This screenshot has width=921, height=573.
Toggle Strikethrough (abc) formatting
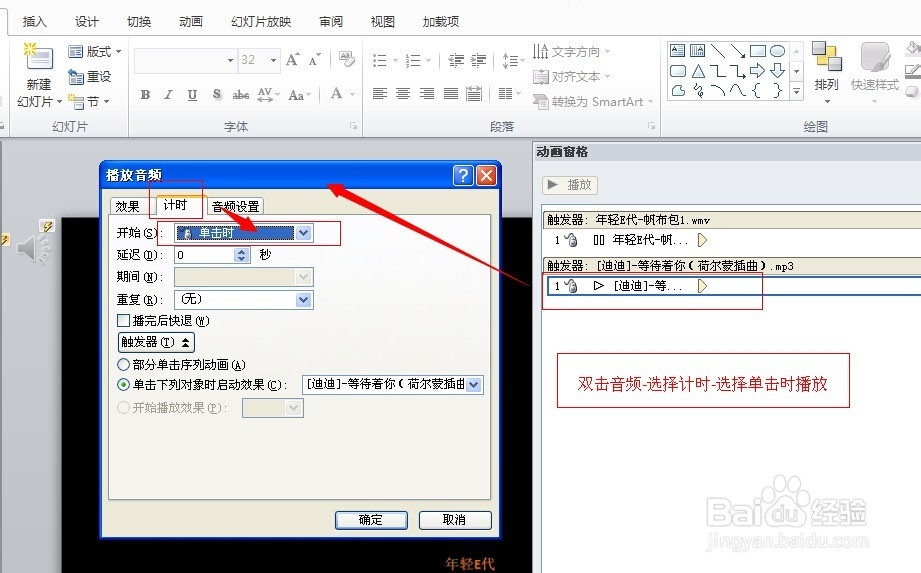coord(240,95)
